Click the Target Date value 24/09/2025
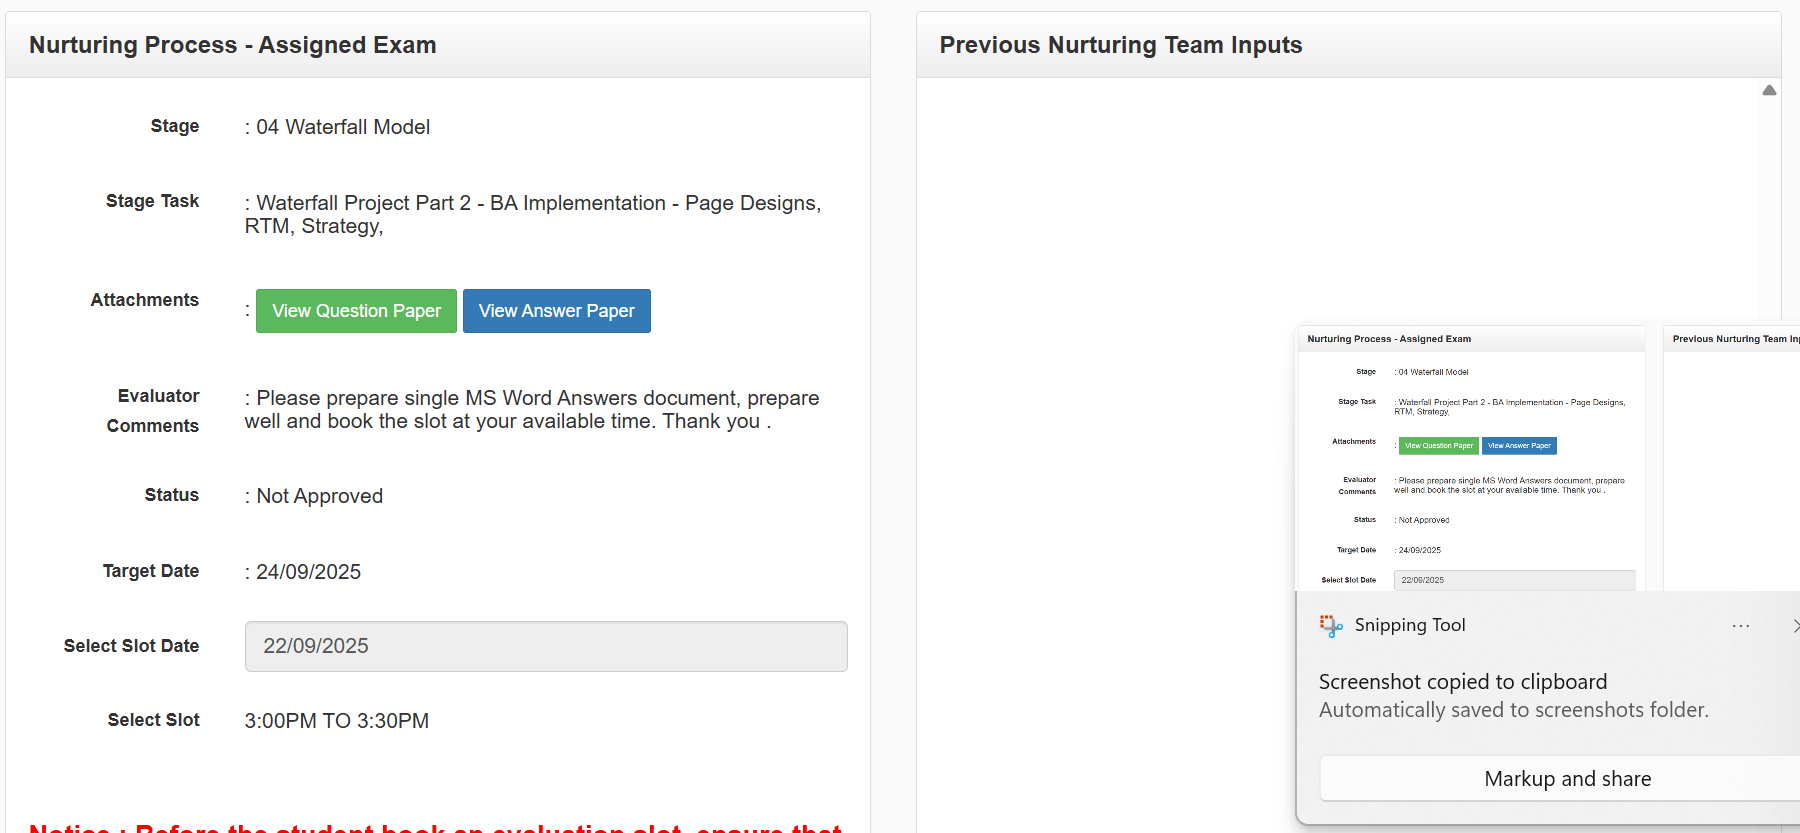The width and height of the screenshot is (1800, 833). click(x=308, y=572)
